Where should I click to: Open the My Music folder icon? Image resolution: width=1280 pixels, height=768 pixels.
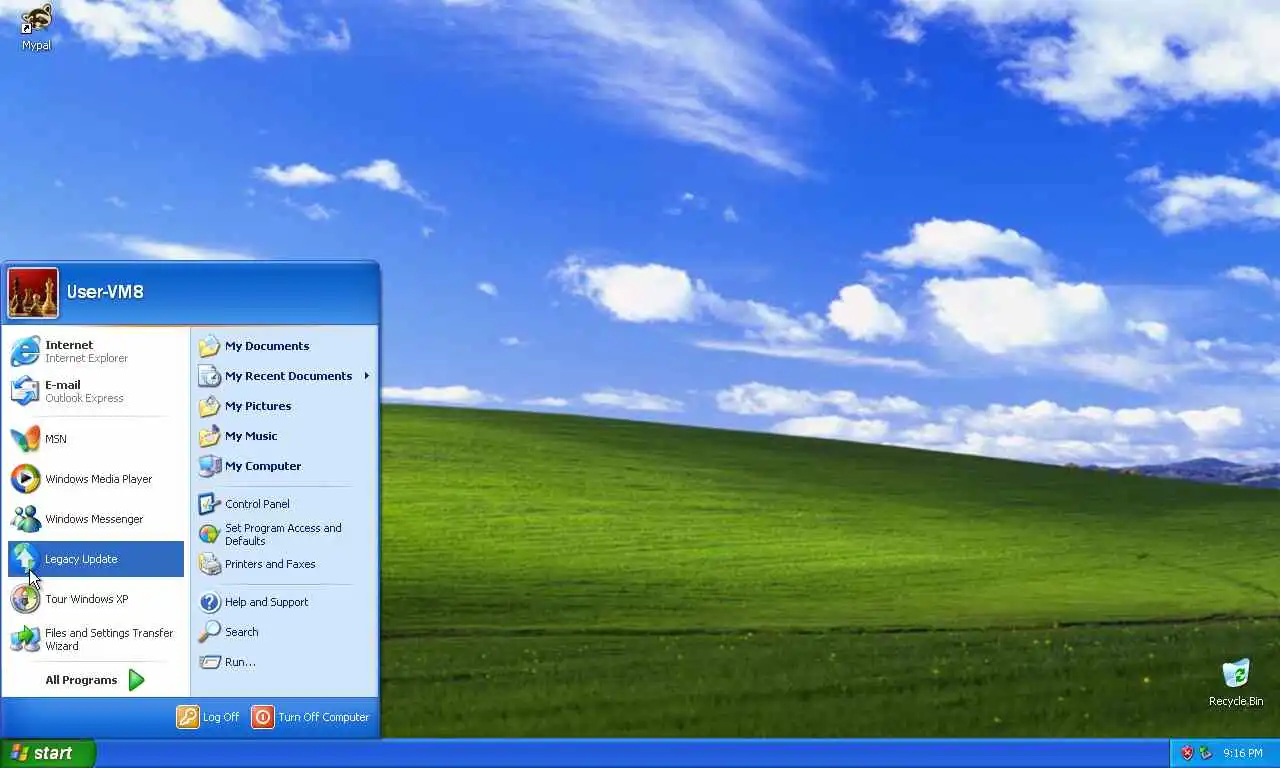[209, 436]
